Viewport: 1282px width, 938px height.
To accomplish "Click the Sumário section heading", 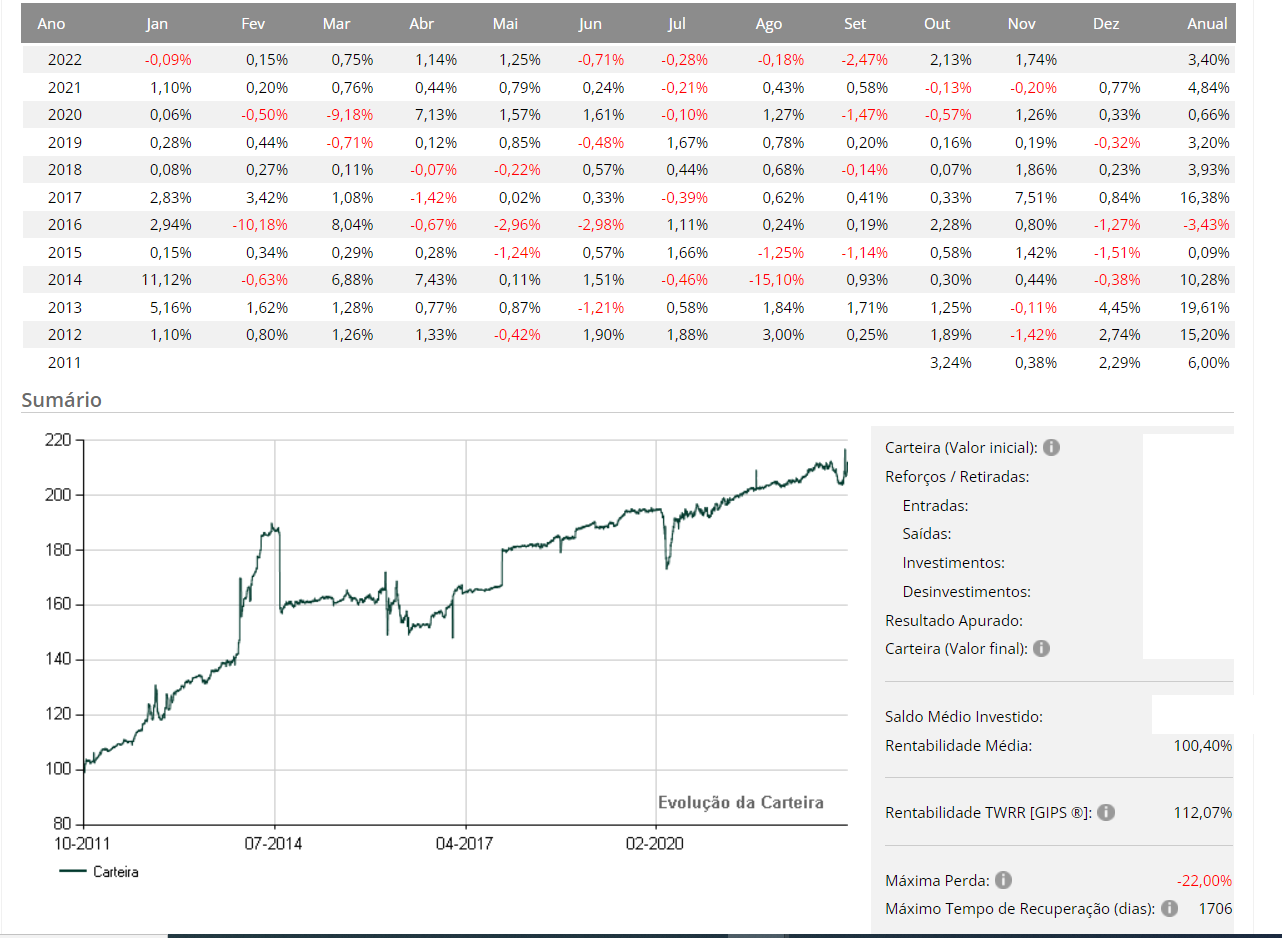I will coord(61,400).
